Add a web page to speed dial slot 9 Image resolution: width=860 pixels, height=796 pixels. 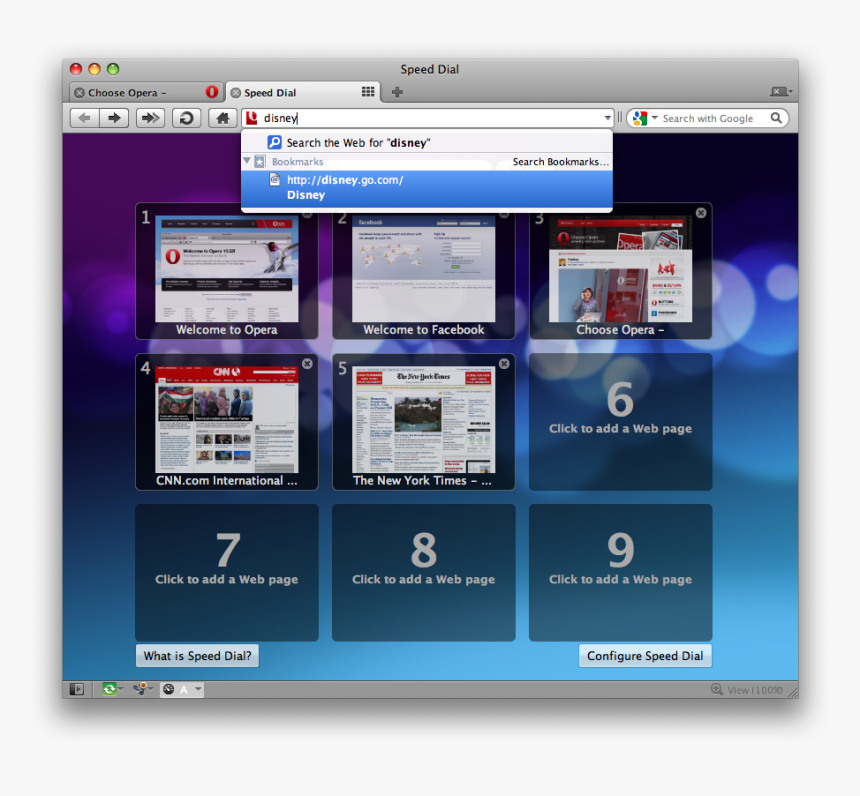(x=620, y=573)
